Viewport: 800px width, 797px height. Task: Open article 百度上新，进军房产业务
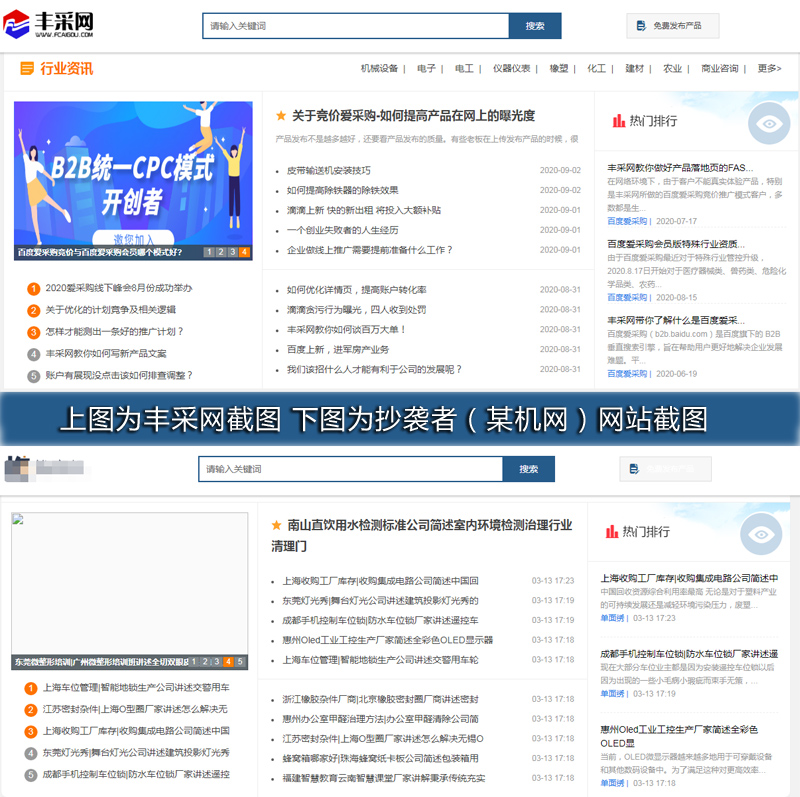(x=338, y=350)
